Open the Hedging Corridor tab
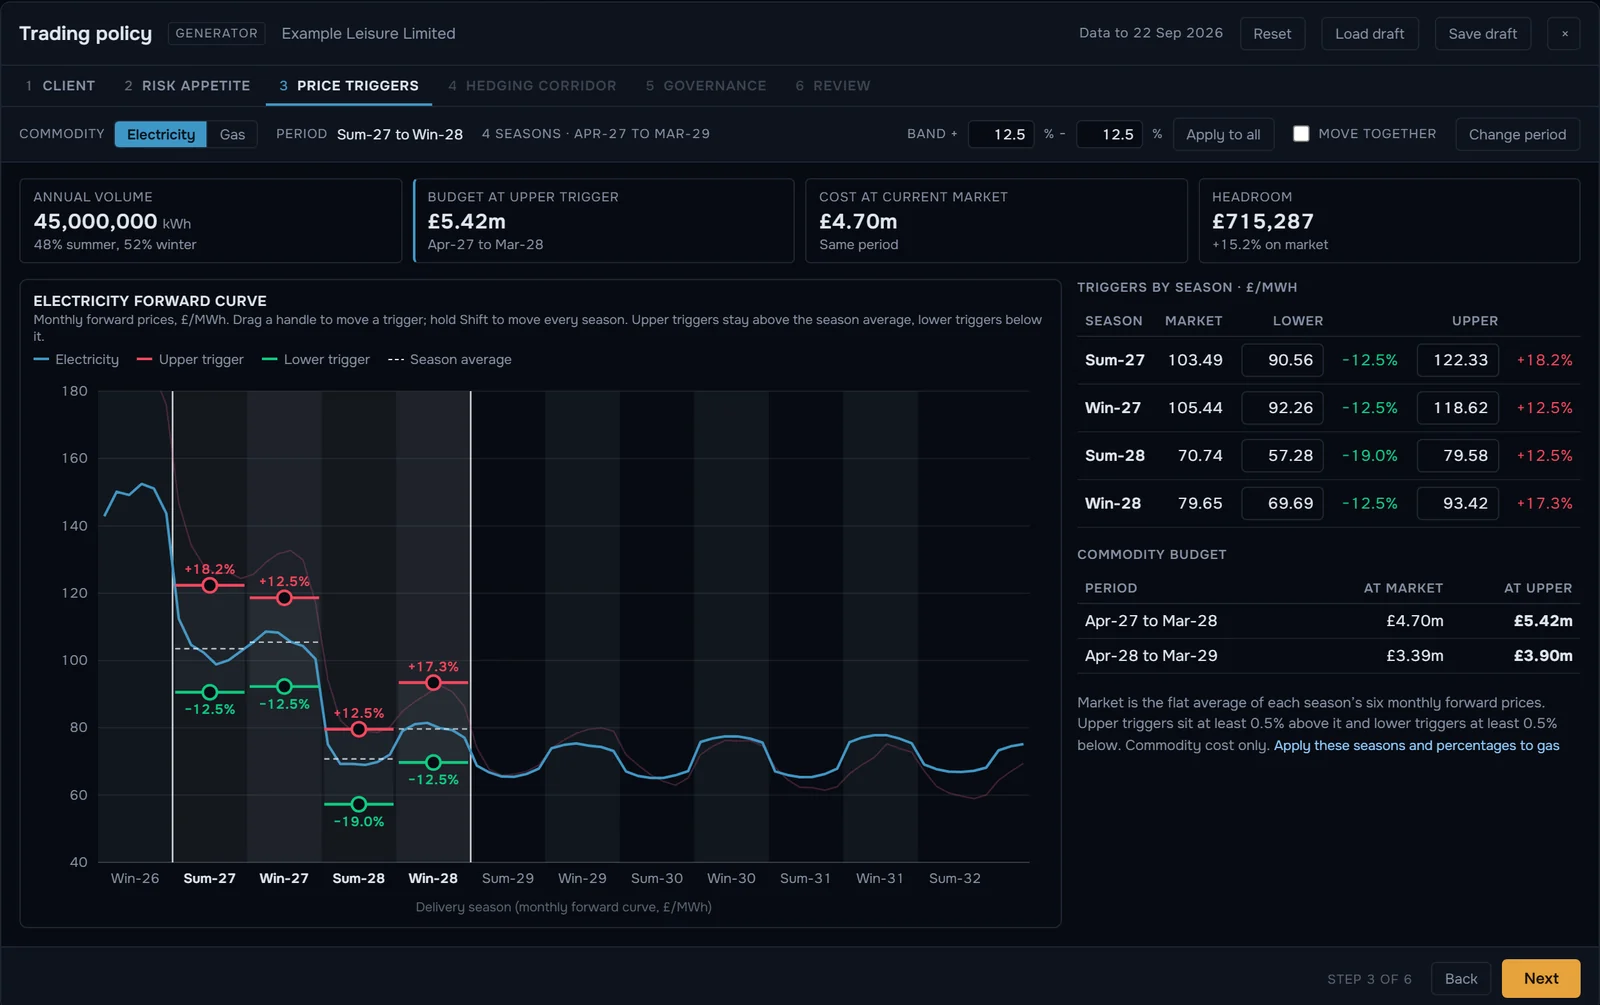The width and height of the screenshot is (1600, 1005). click(532, 86)
